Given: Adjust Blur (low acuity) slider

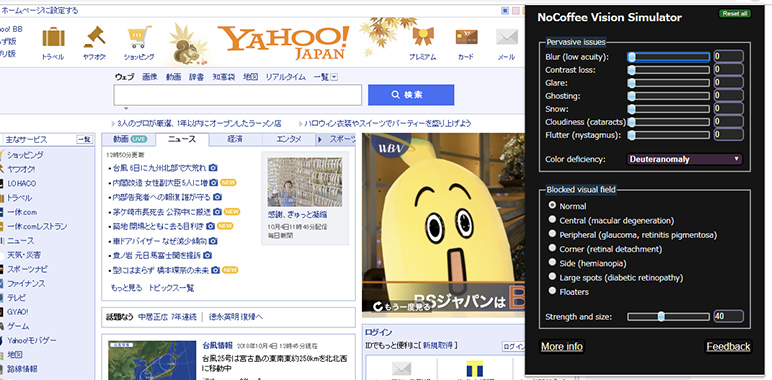Looking at the screenshot, I should coord(669,57).
